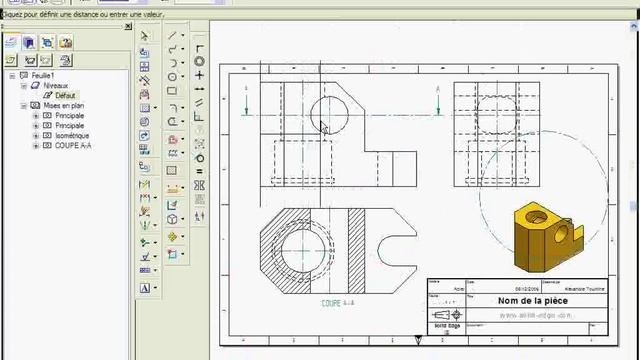Click the greyed hide layers button
The image size is (640, 360).
(x=46, y=60)
